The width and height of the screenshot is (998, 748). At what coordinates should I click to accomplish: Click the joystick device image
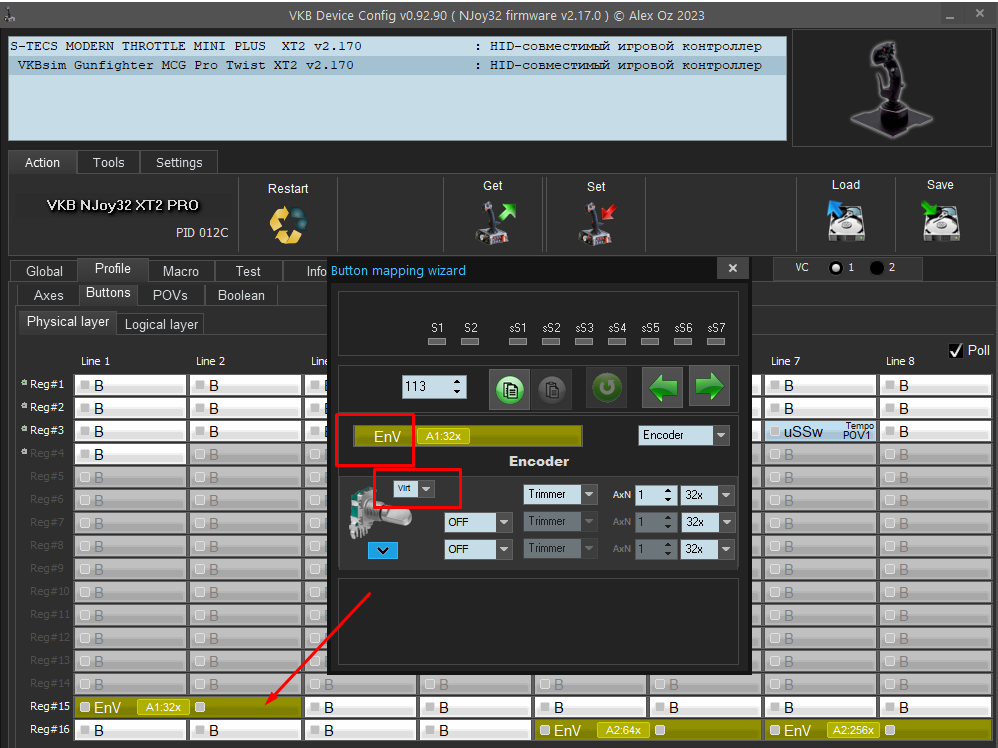point(891,87)
